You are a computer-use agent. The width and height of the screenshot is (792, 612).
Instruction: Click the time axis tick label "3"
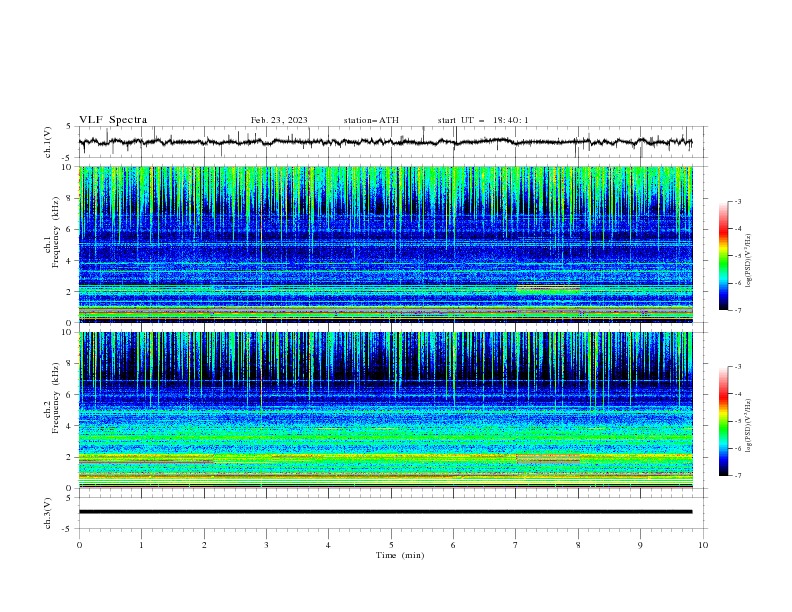tap(266, 545)
